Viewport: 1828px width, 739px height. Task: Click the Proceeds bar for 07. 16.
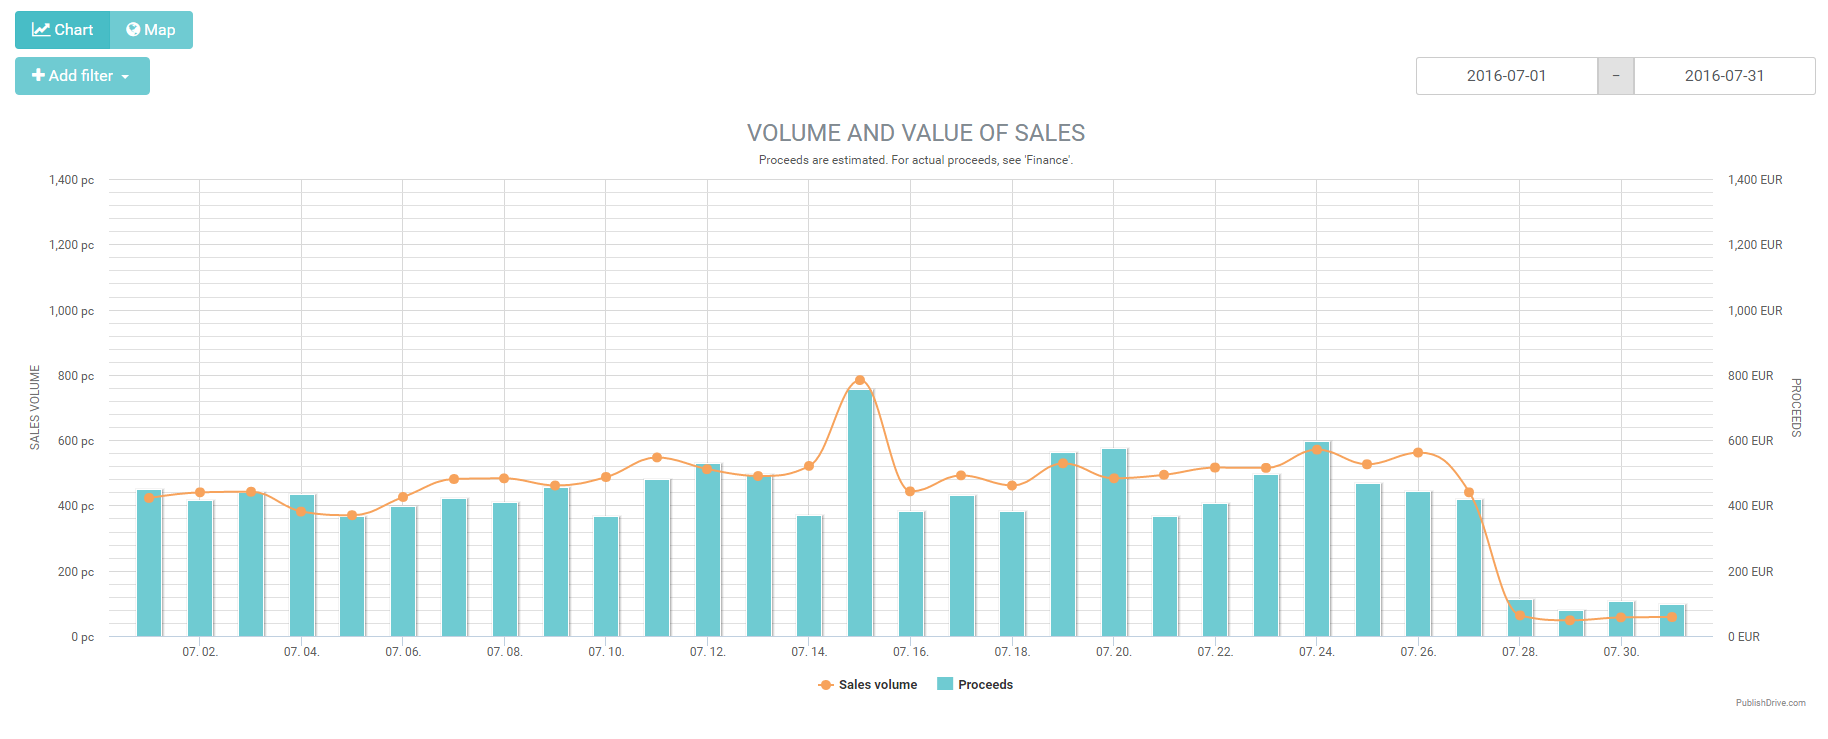click(x=911, y=574)
